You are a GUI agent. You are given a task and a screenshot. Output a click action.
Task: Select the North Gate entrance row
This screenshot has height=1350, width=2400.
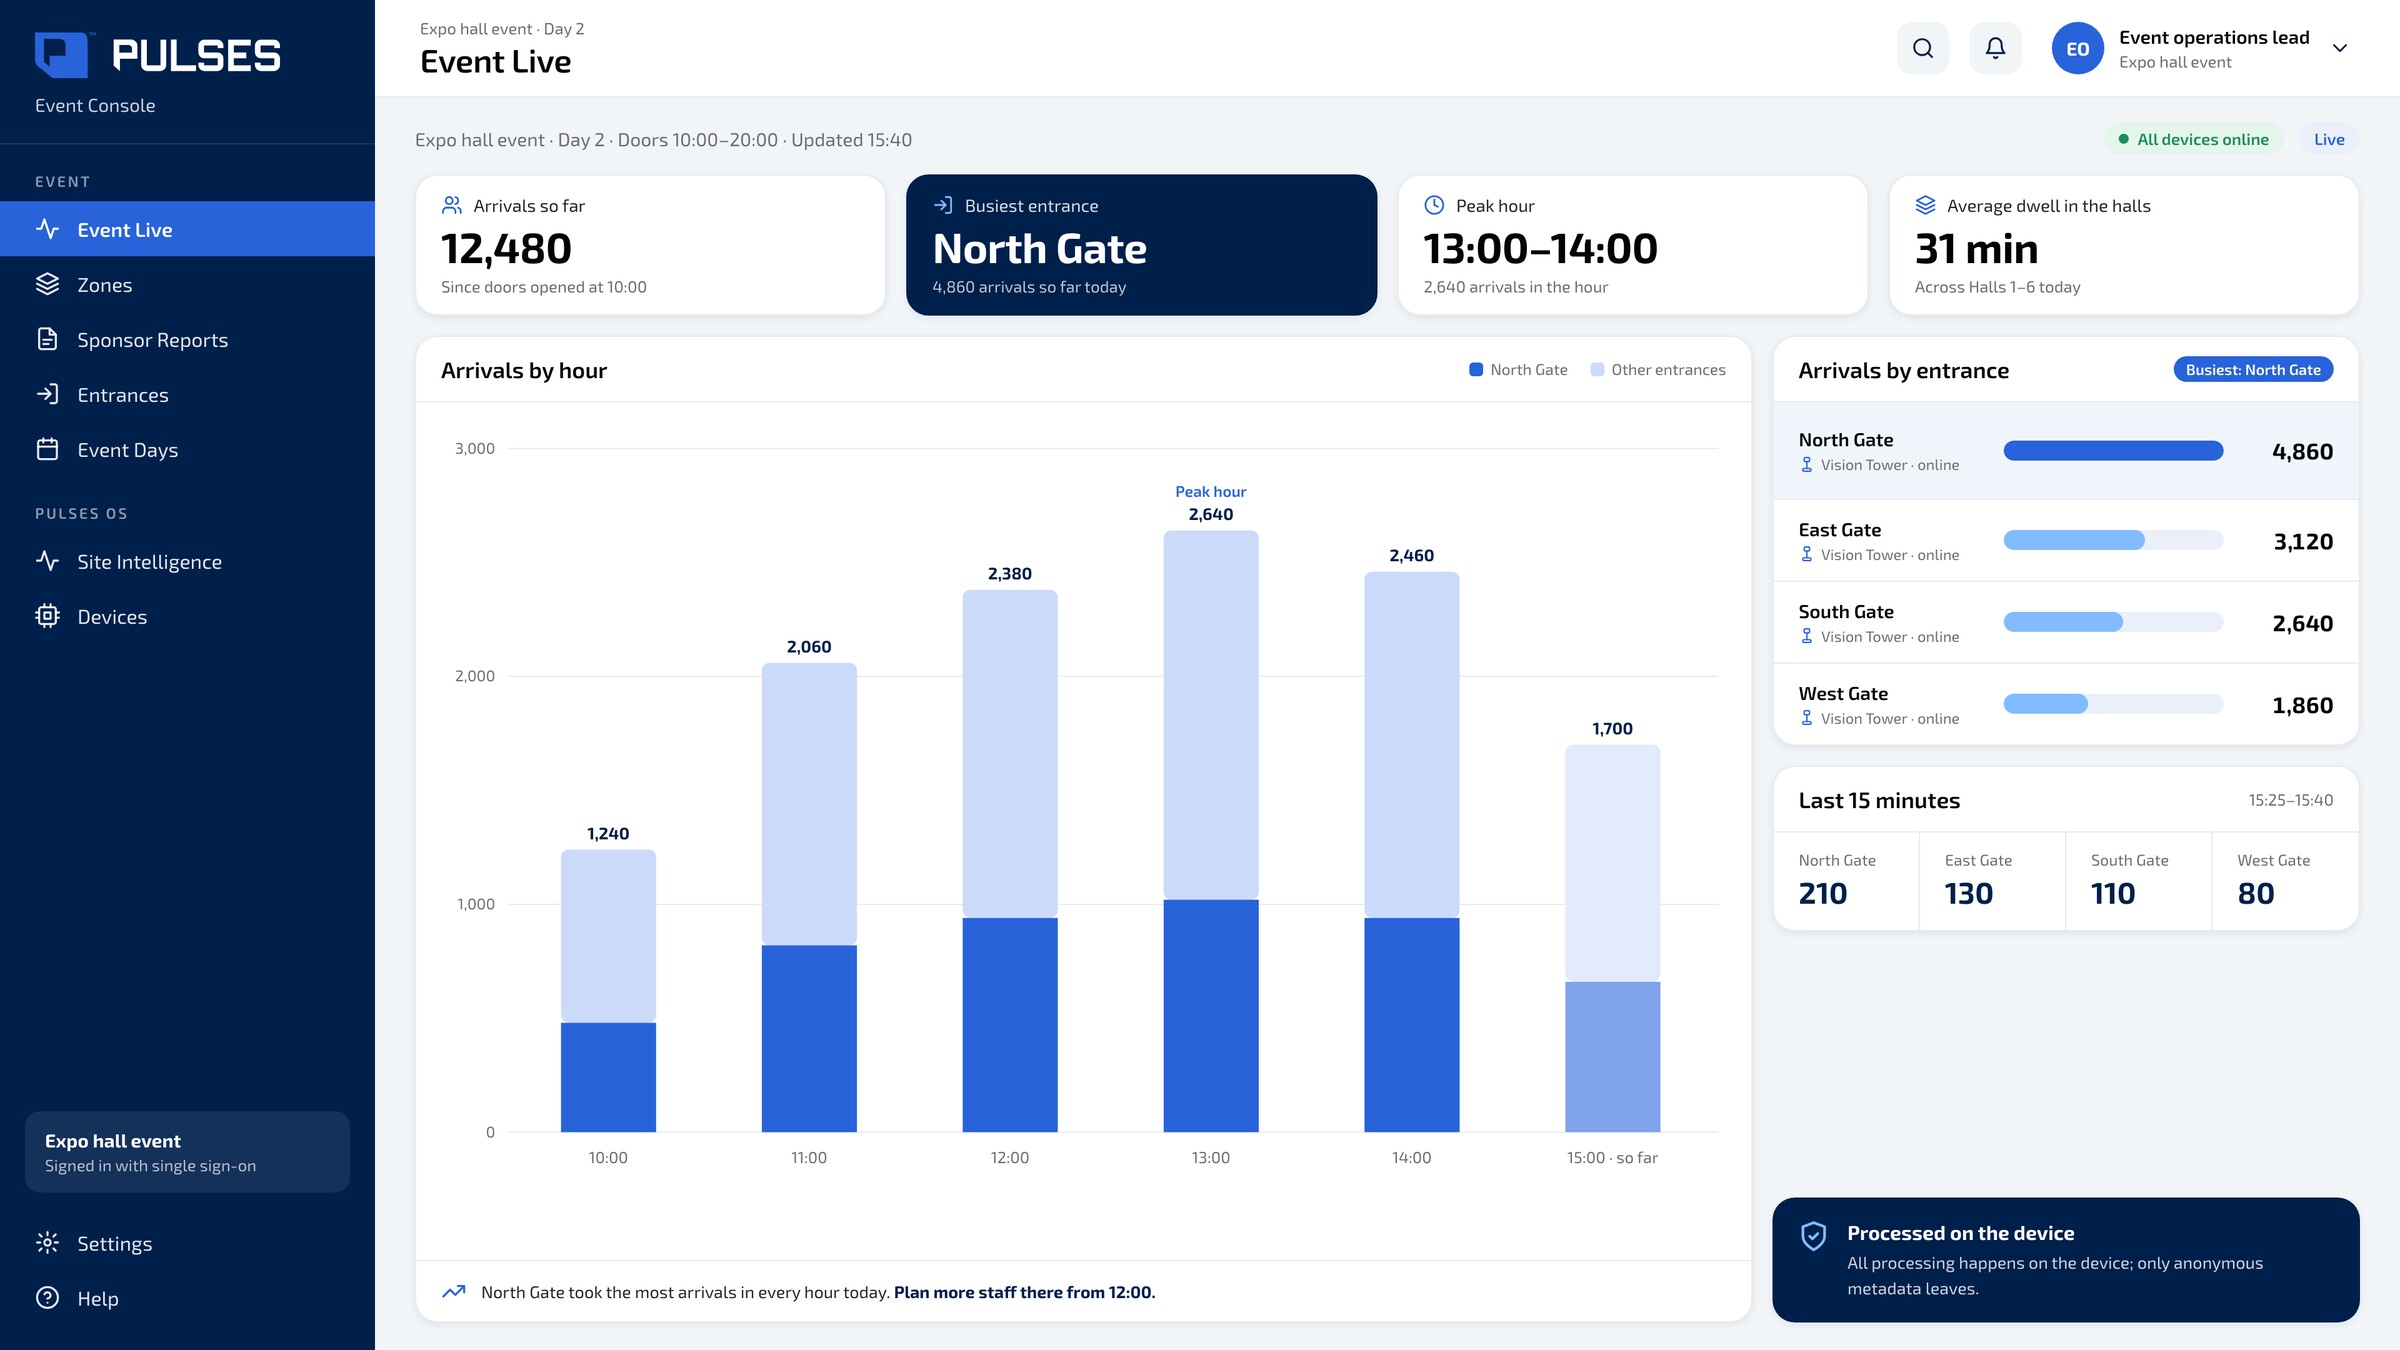click(2066, 451)
